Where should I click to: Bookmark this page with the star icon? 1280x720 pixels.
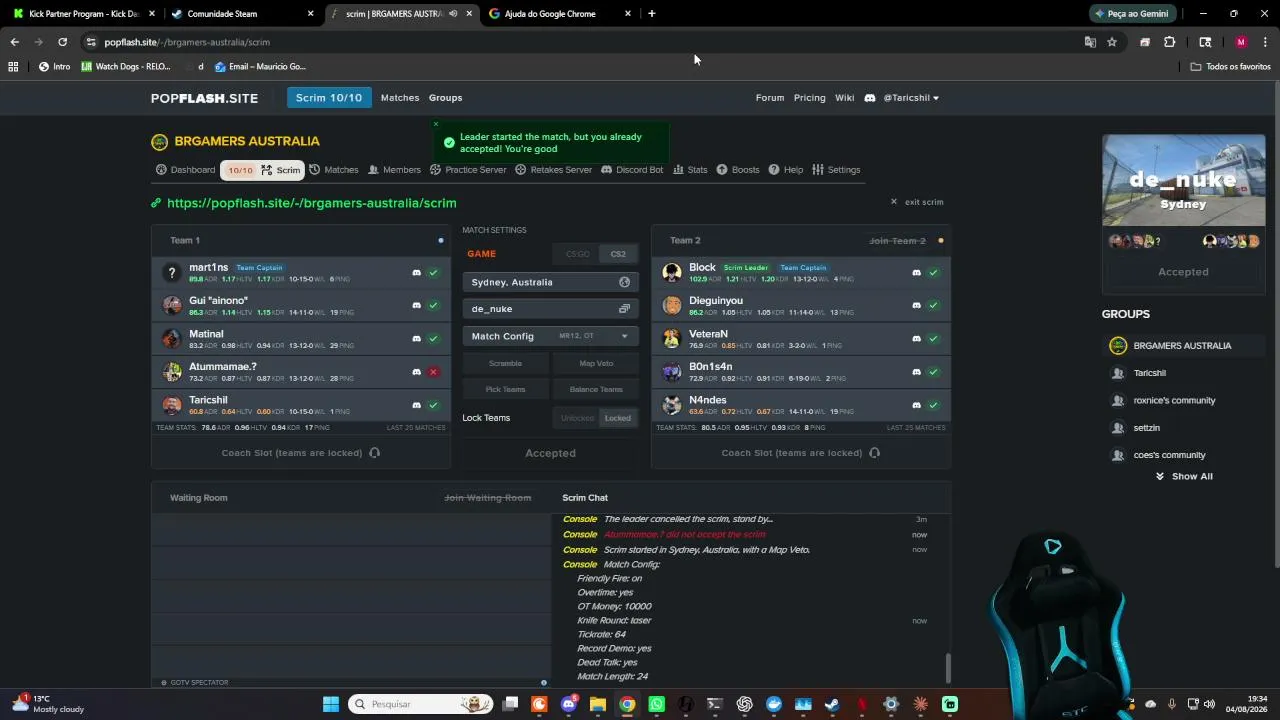1112,42
